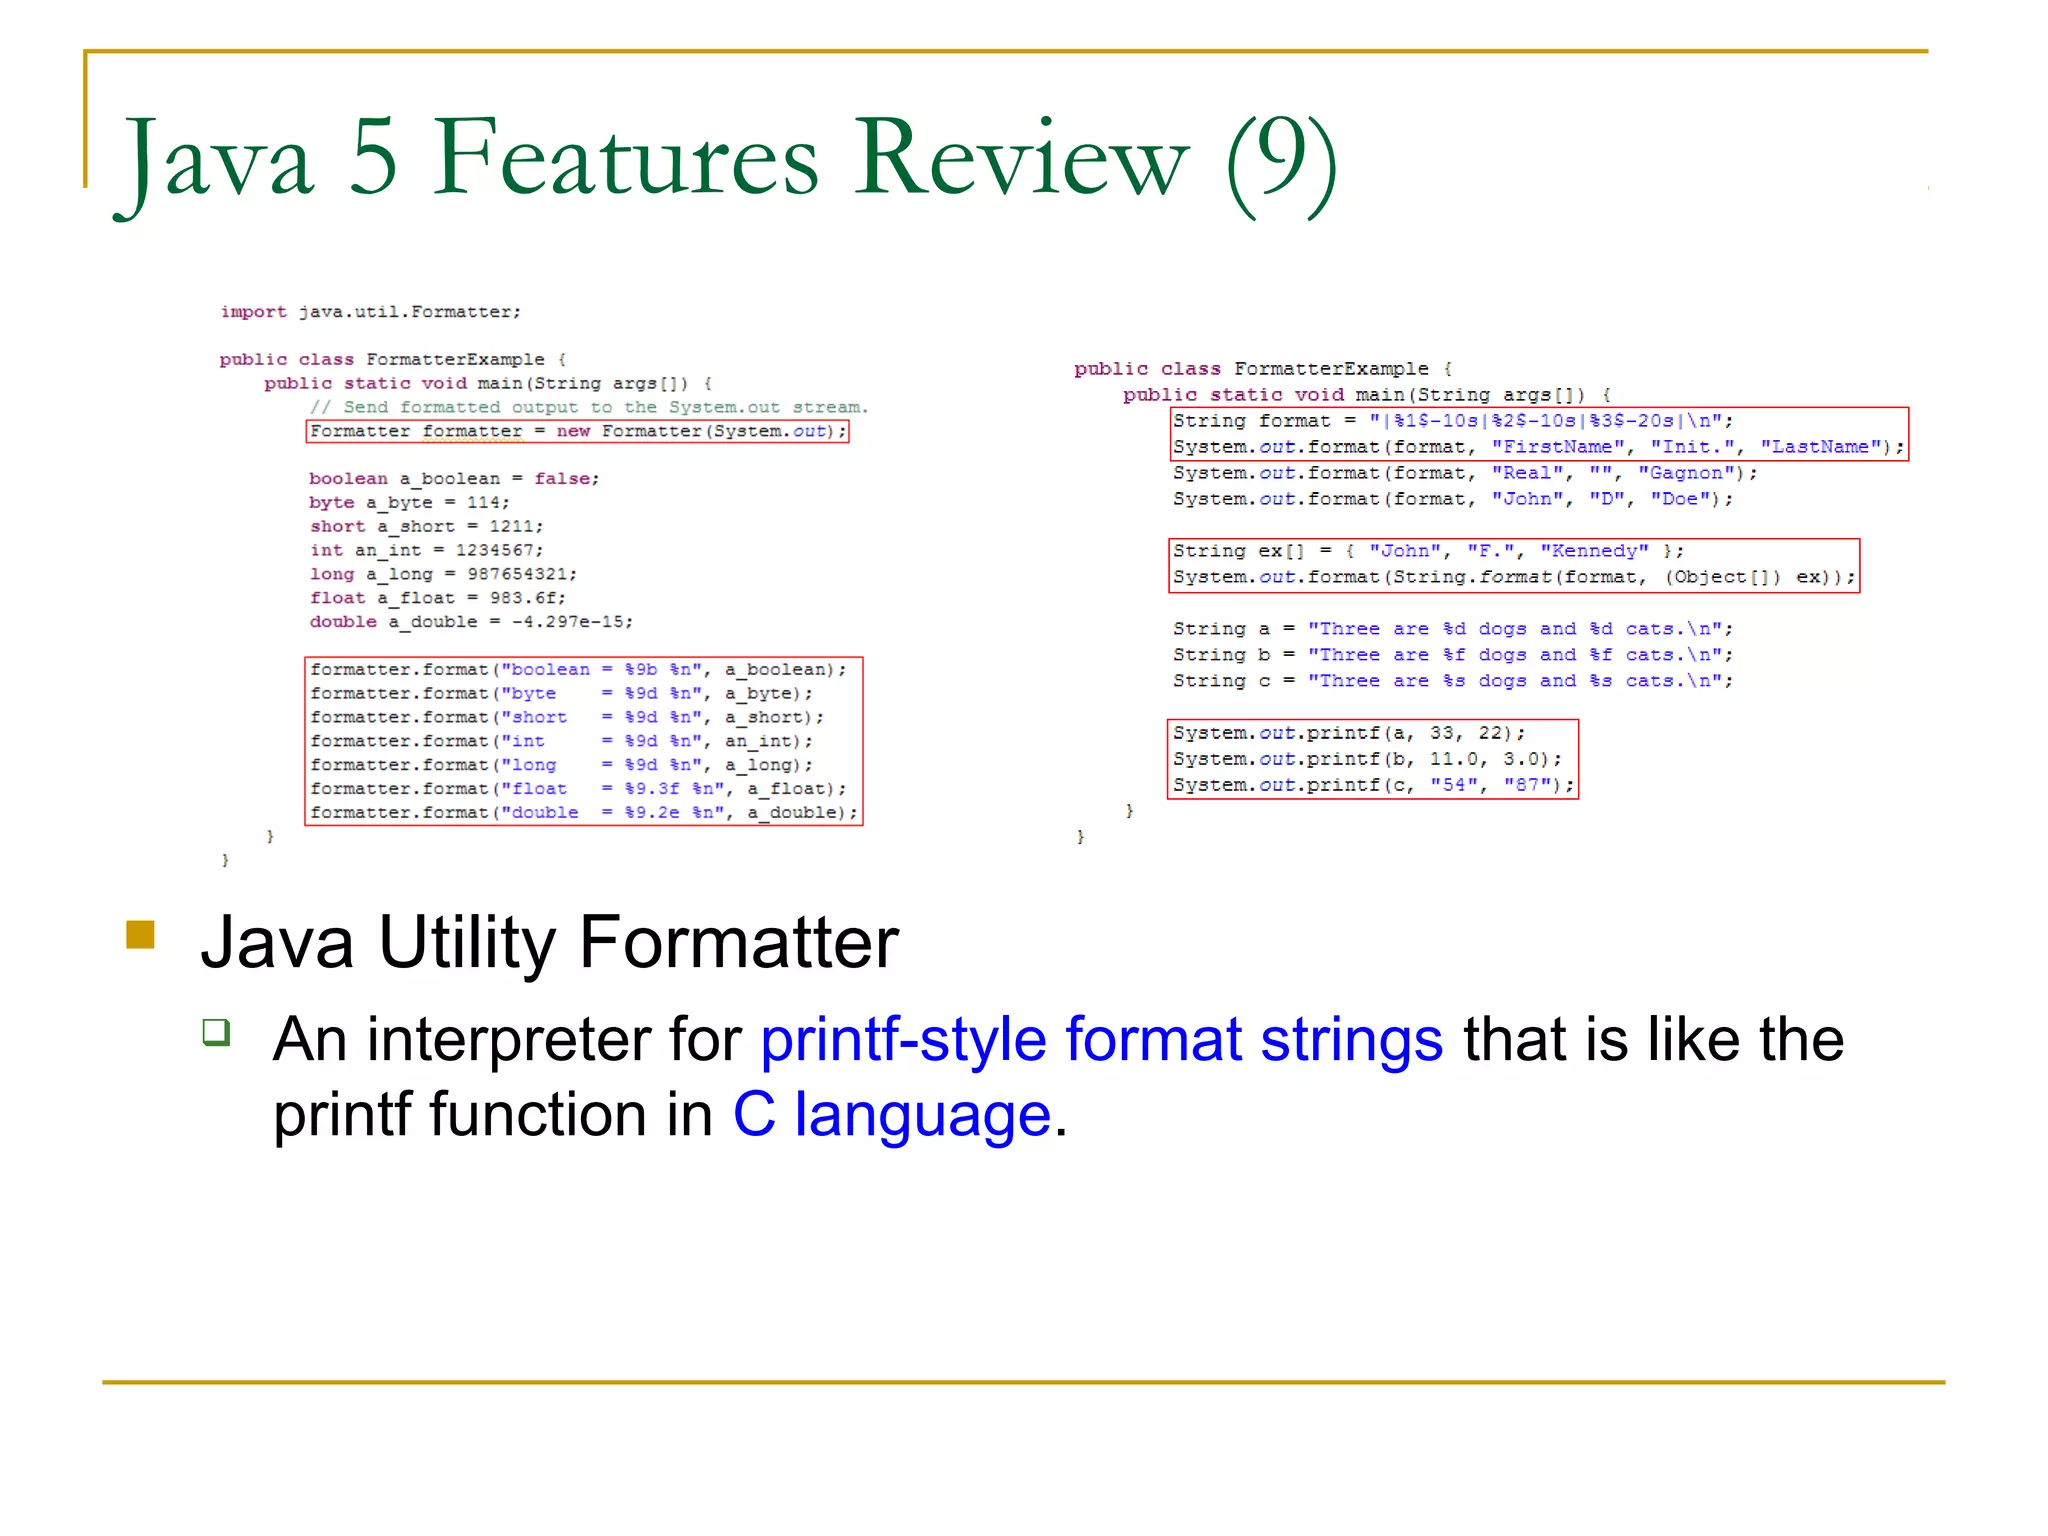The height and width of the screenshot is (1536, 2048).
Task: Click the line "String ex[] = { "John", "F.", "Kennedy" };"
Action: [1429, 551]
